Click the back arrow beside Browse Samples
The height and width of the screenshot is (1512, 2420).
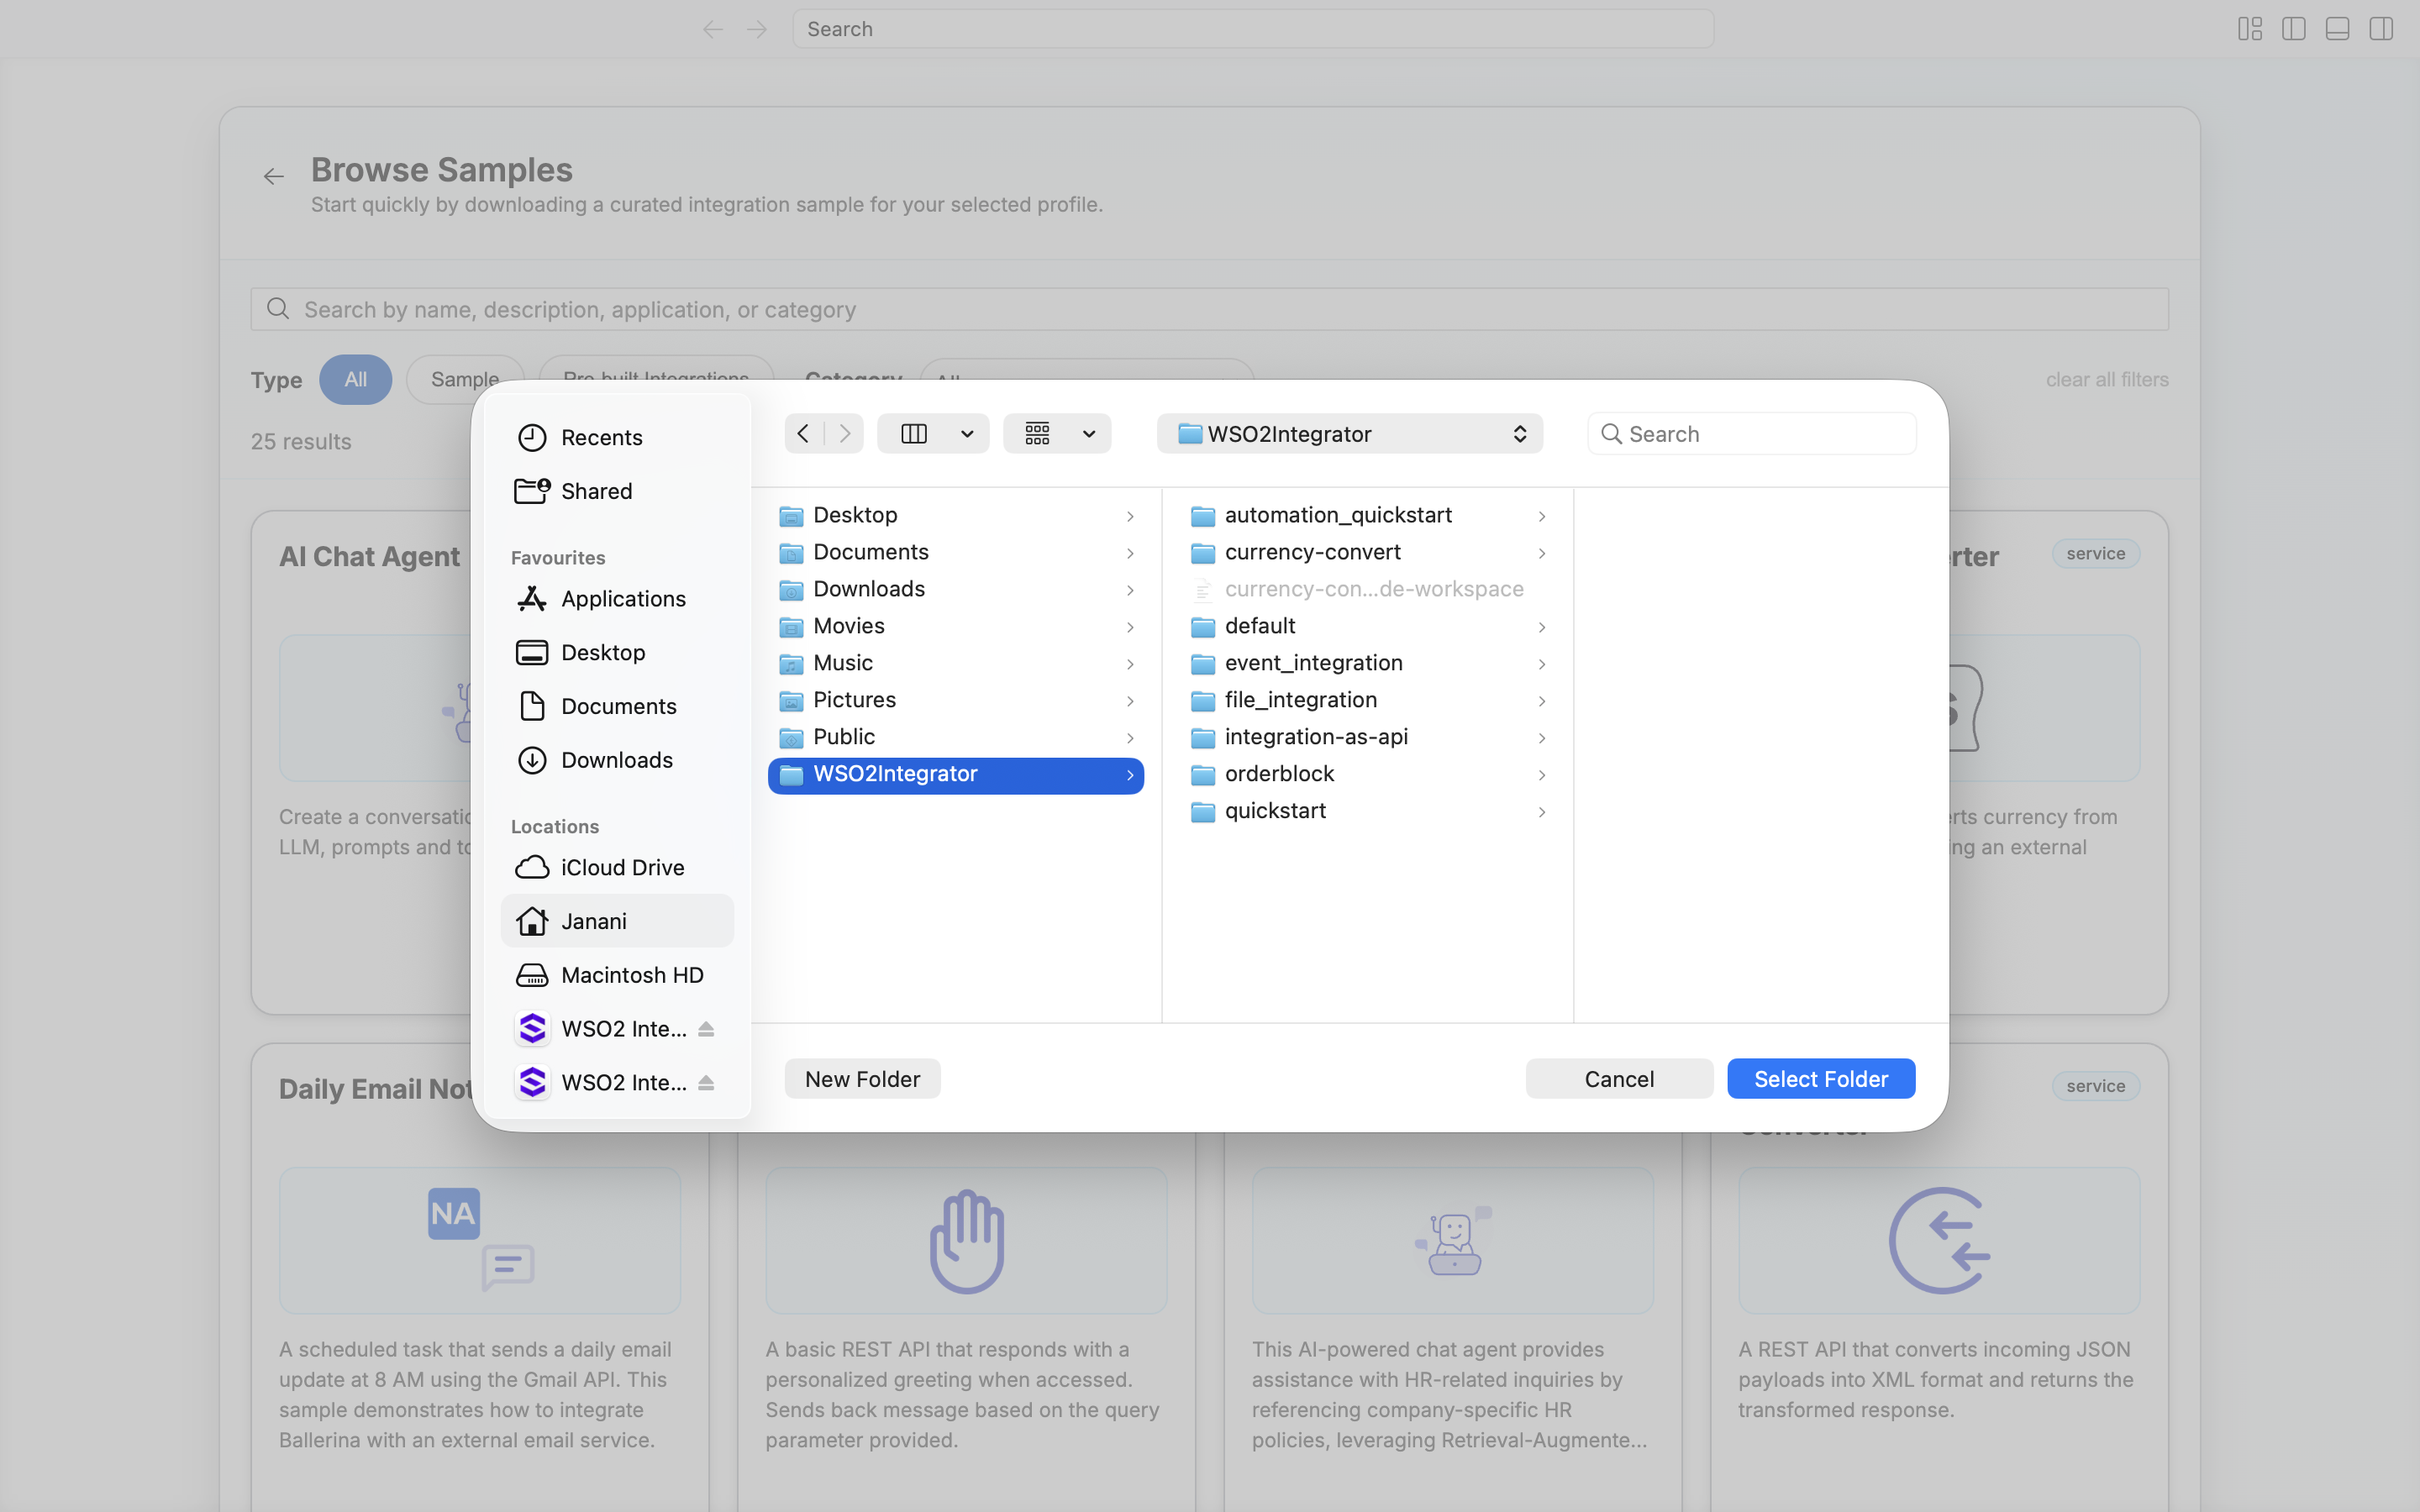tap(273, 177)
